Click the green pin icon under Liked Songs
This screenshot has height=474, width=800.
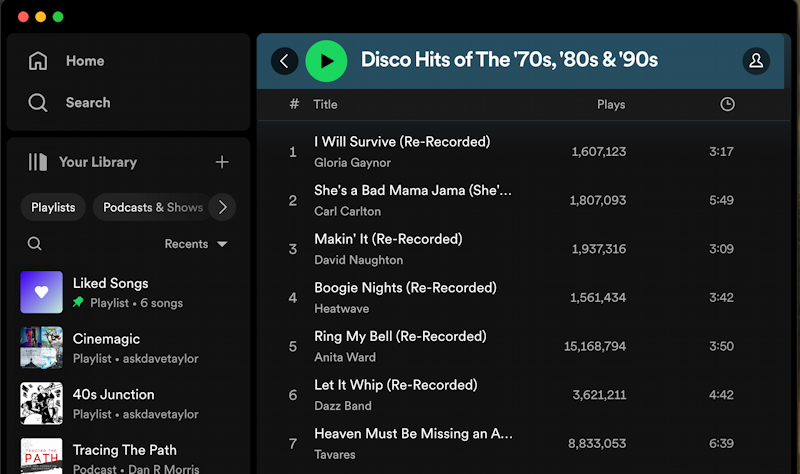pos(78,302)
